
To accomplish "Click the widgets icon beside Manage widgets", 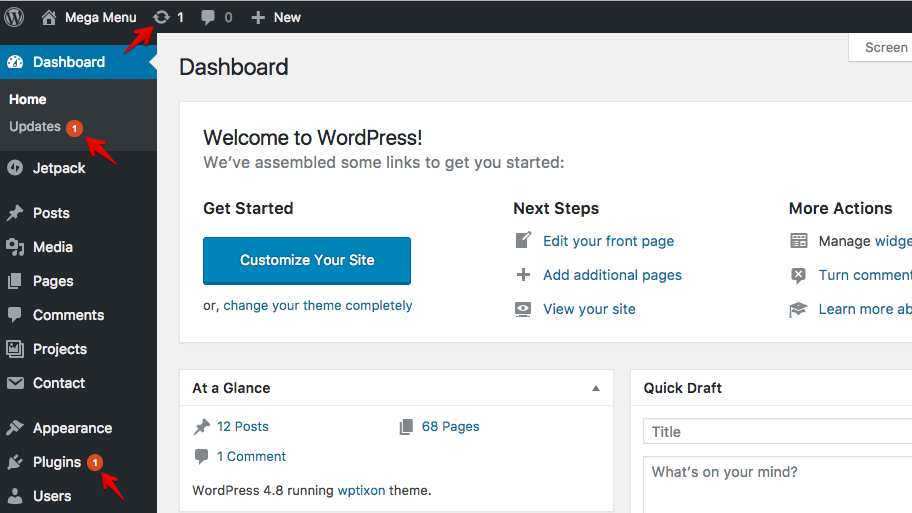I will coord(799,241).
